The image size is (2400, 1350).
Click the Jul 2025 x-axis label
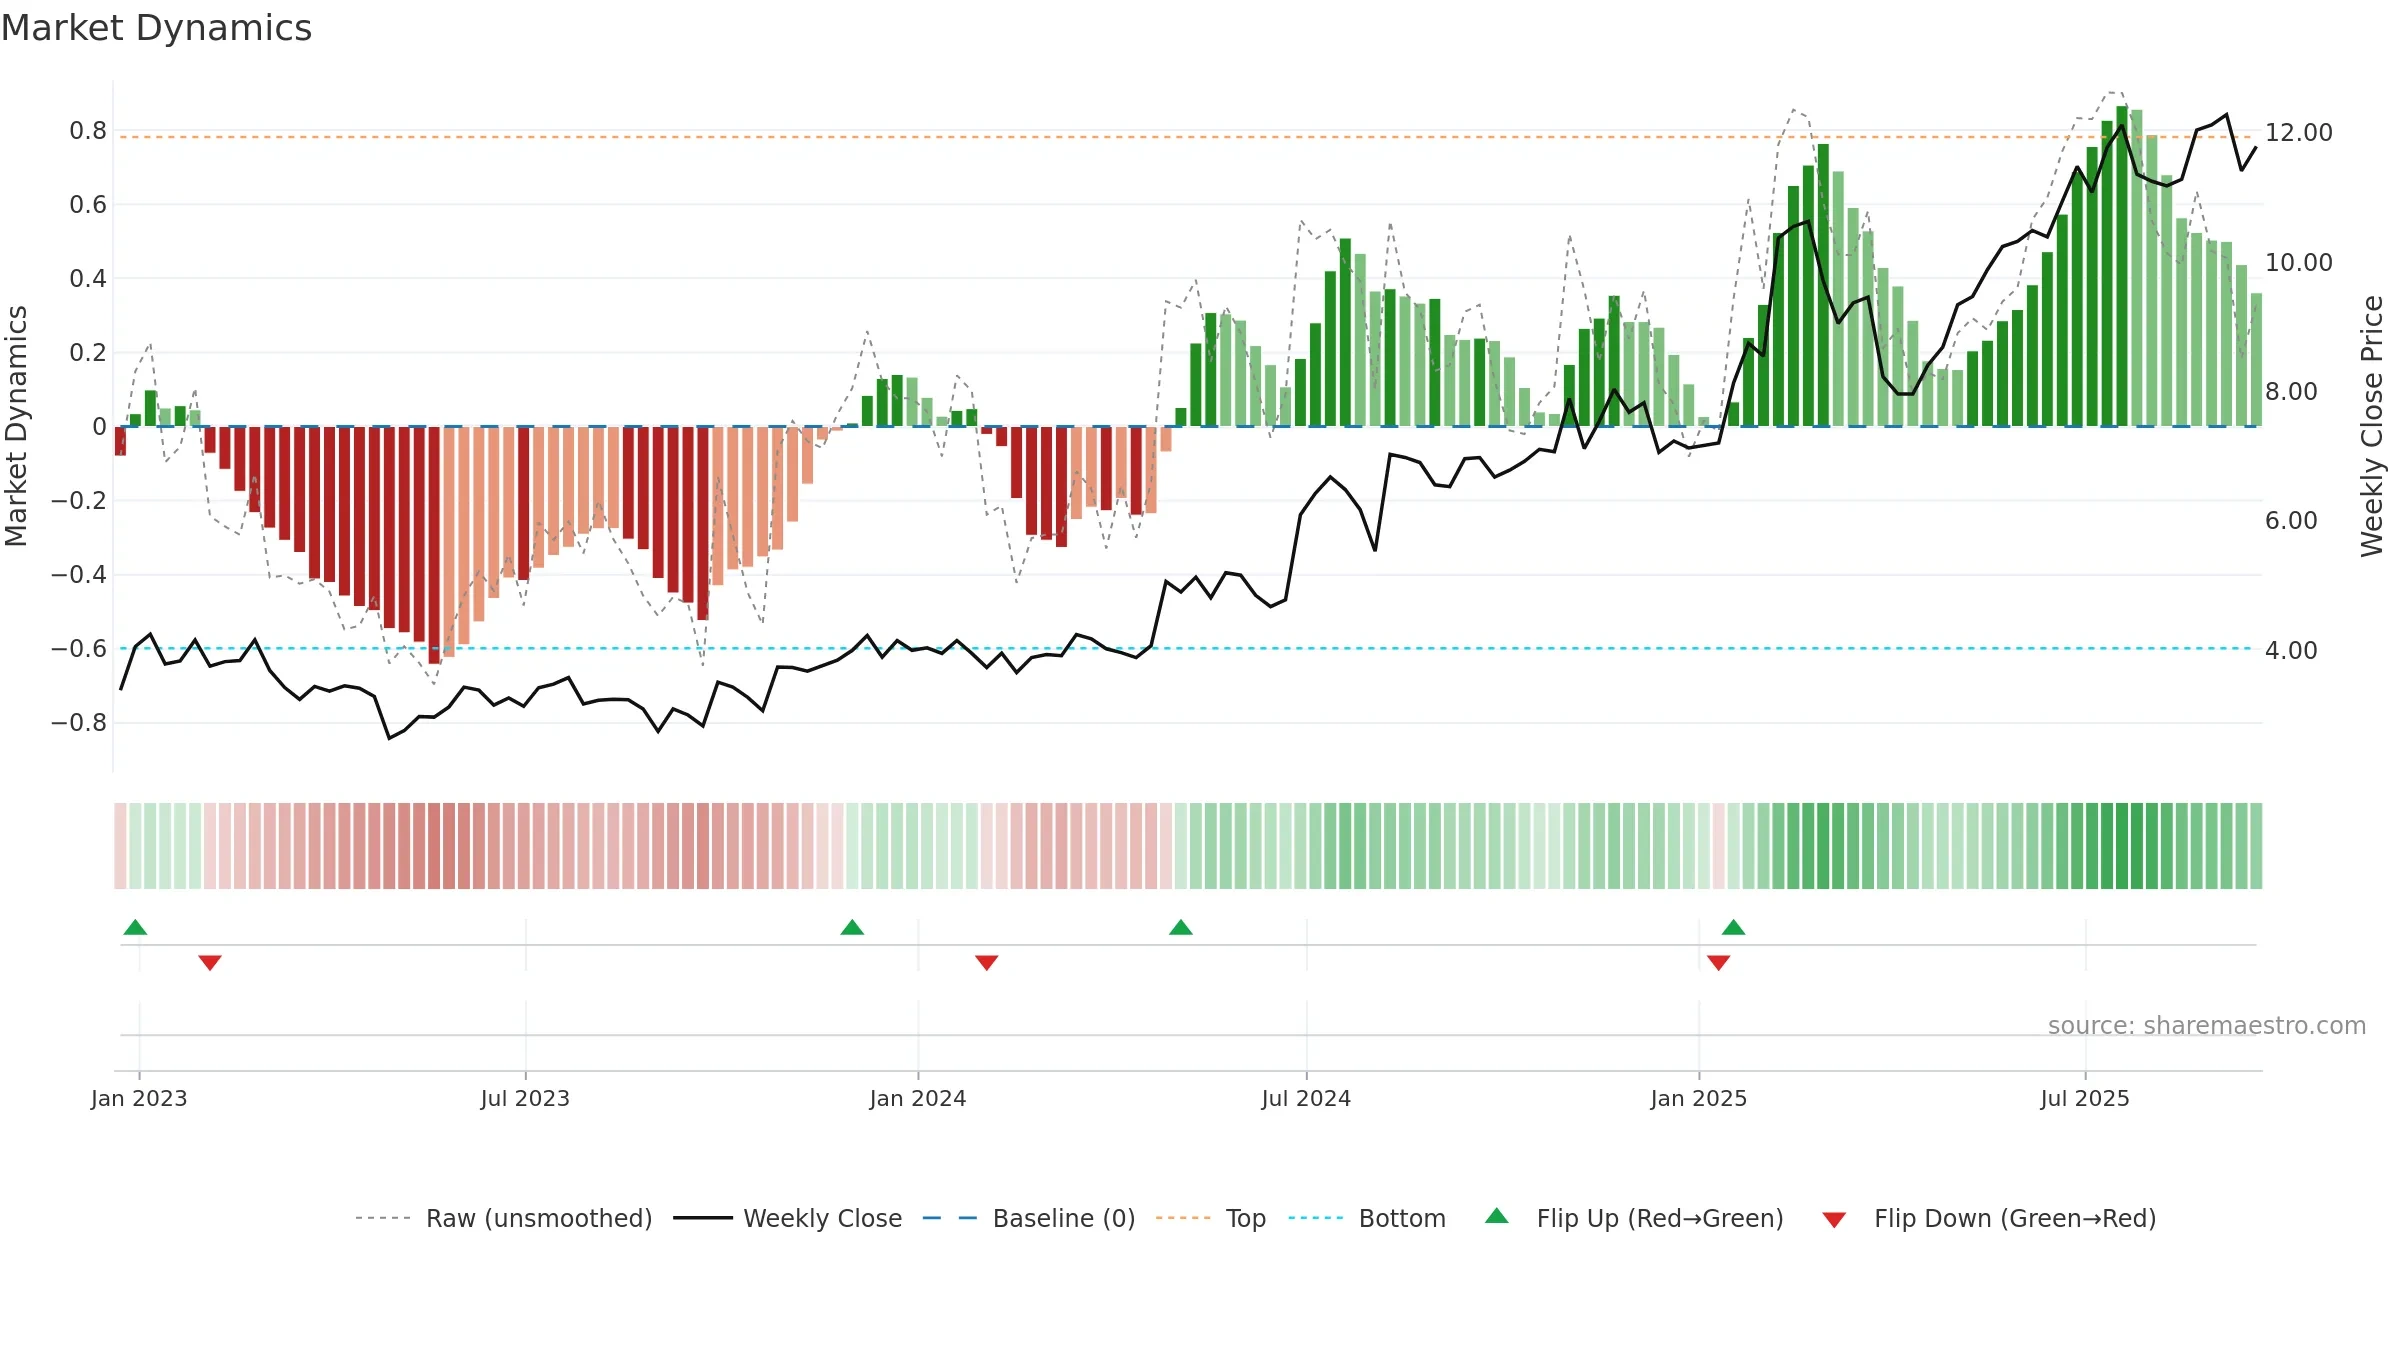(2085, 1098)
